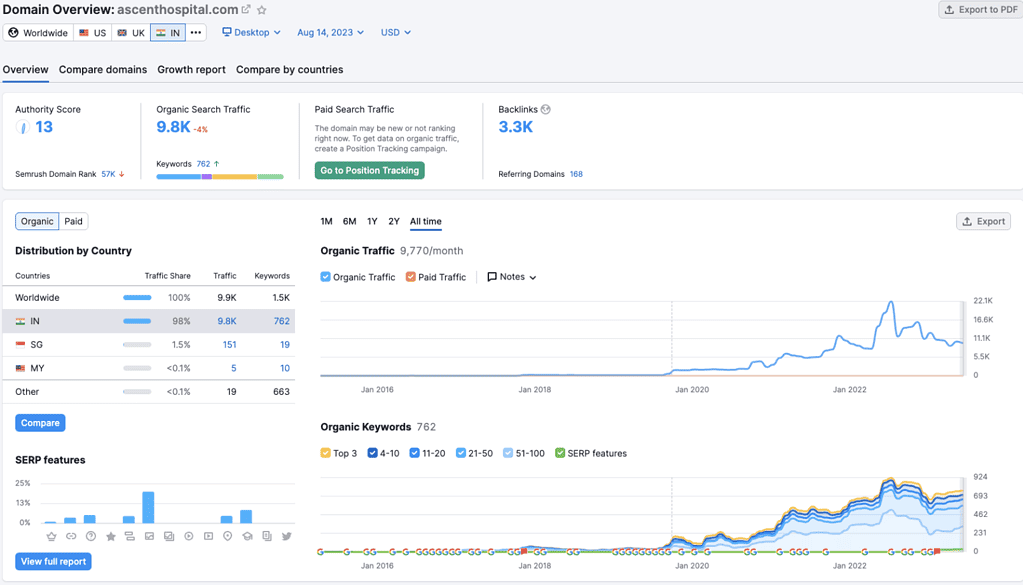Click the crown icon in SERP features
Image resolution: width=1023 pixels, height=585 pixels.
pyautogui.click(x=52, y=536)
